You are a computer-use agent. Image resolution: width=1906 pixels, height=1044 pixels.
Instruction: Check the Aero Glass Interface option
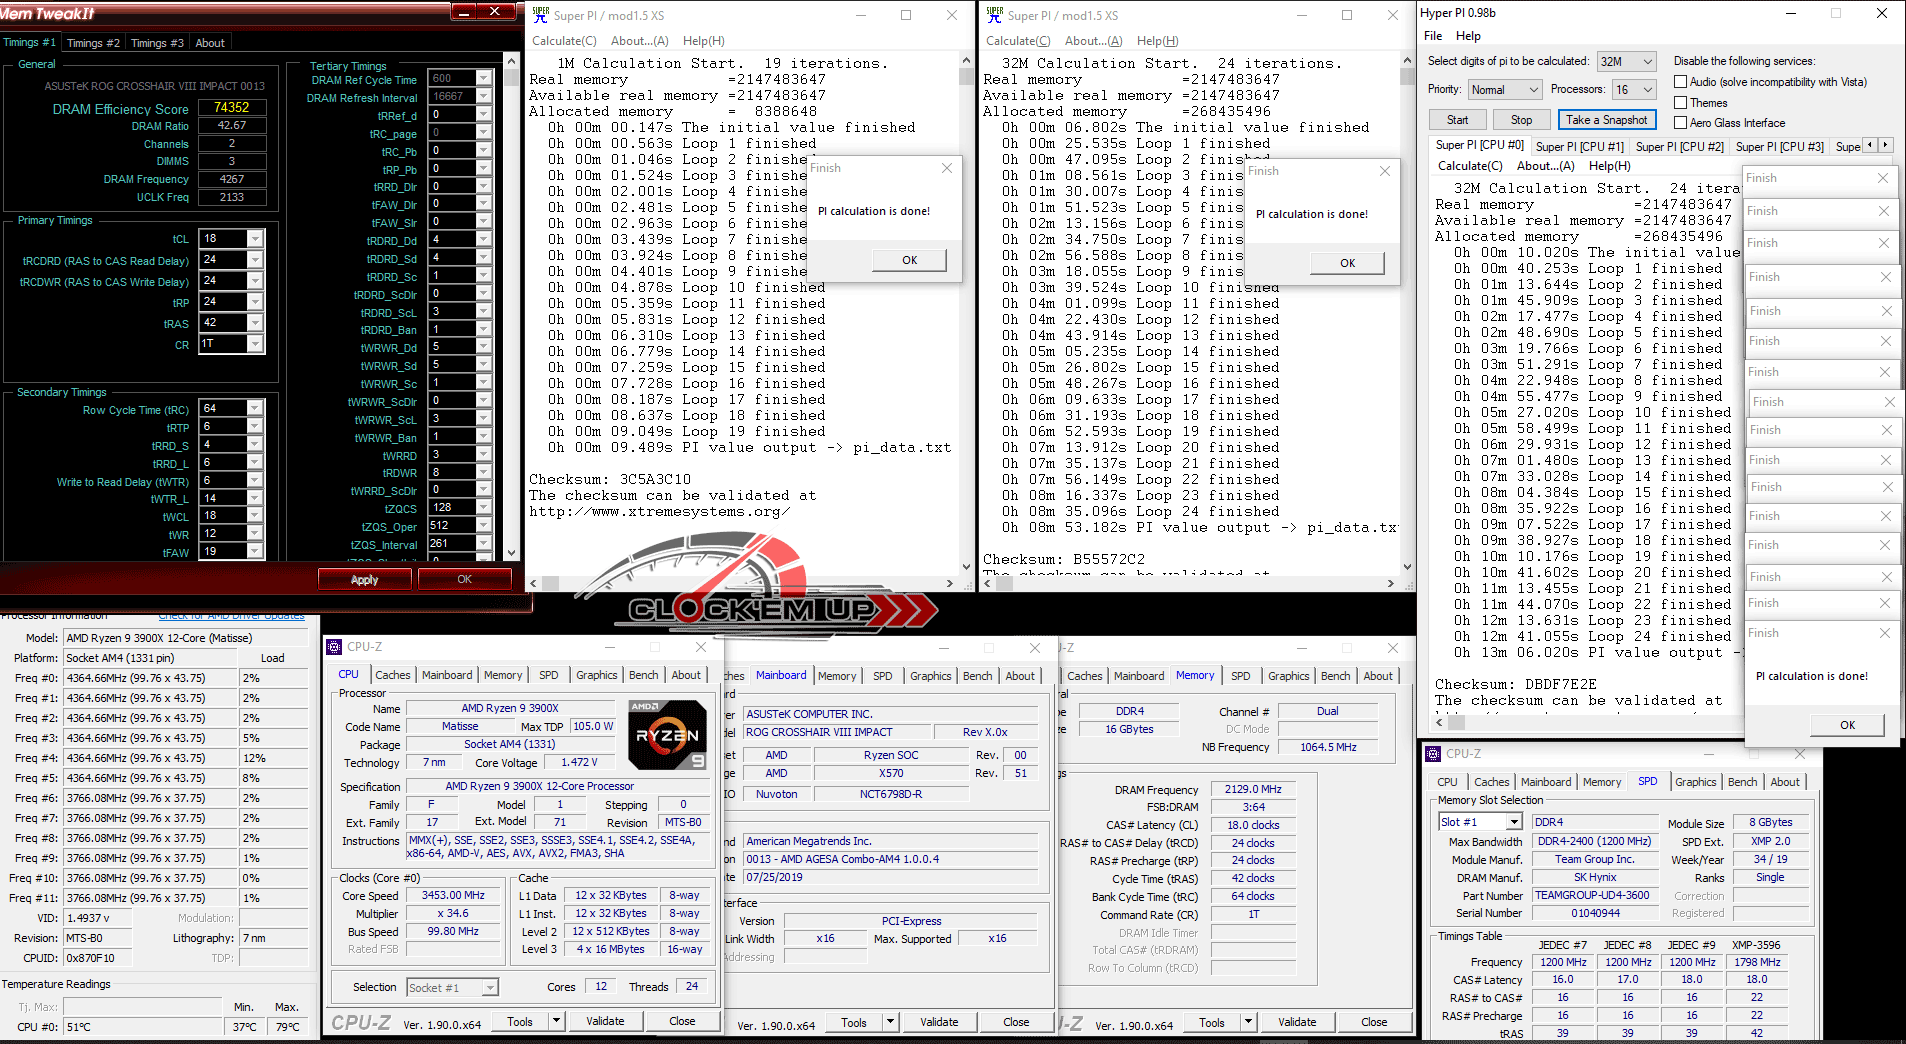pos(1681,123)
